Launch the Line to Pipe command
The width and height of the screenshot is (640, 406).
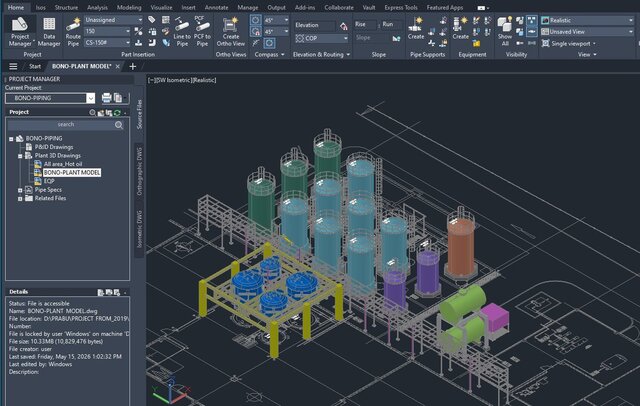tap(182, 32)
